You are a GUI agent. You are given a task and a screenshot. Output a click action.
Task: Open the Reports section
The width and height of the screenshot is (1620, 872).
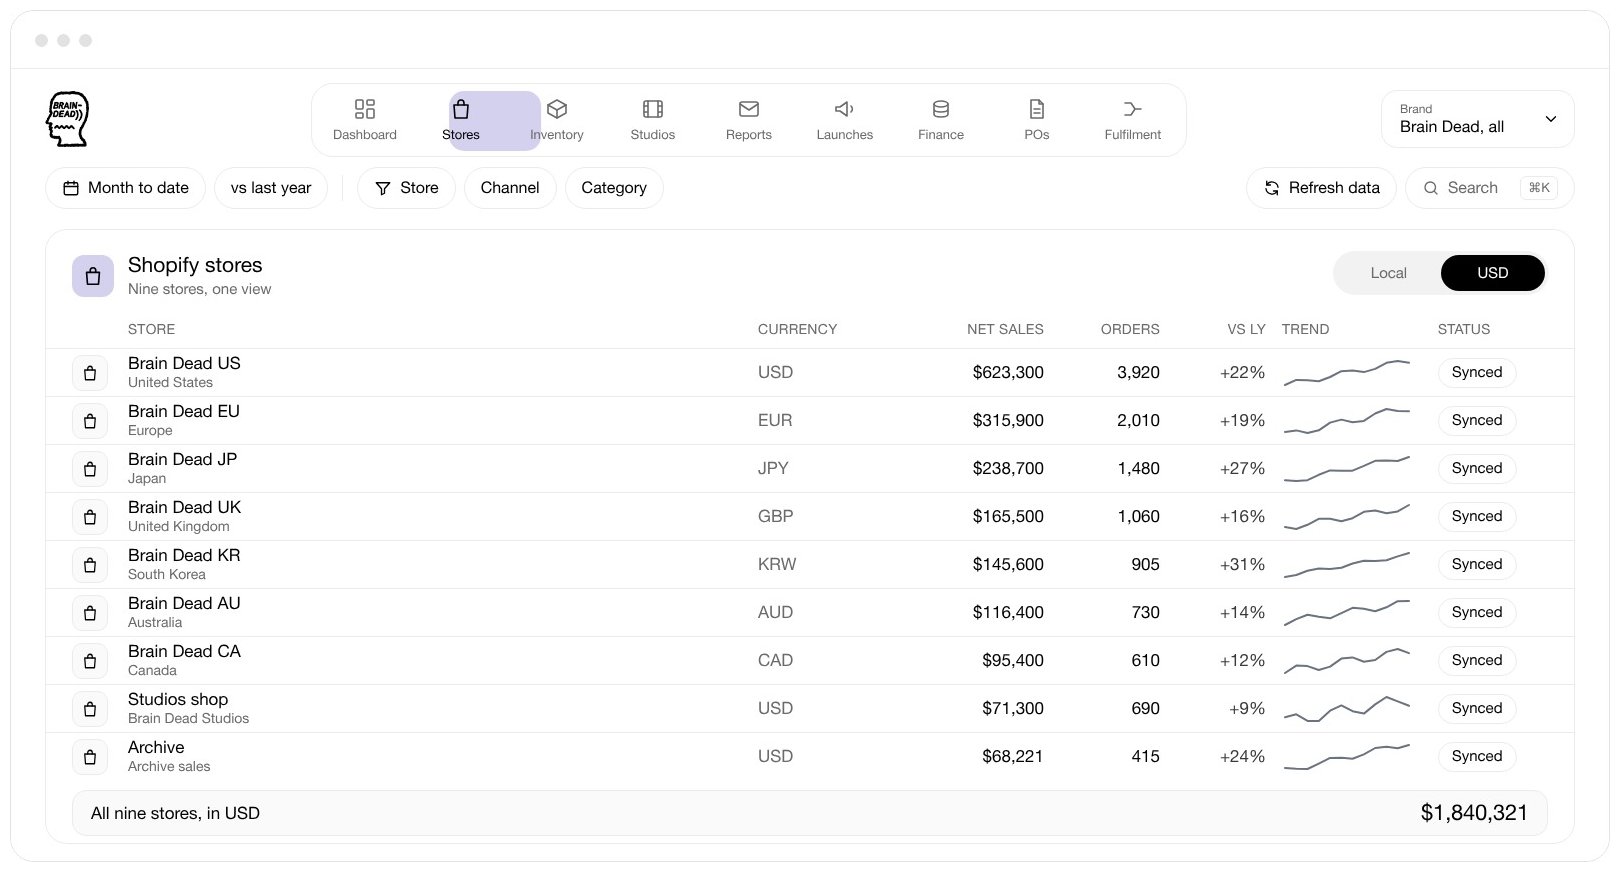pos(749,120)
